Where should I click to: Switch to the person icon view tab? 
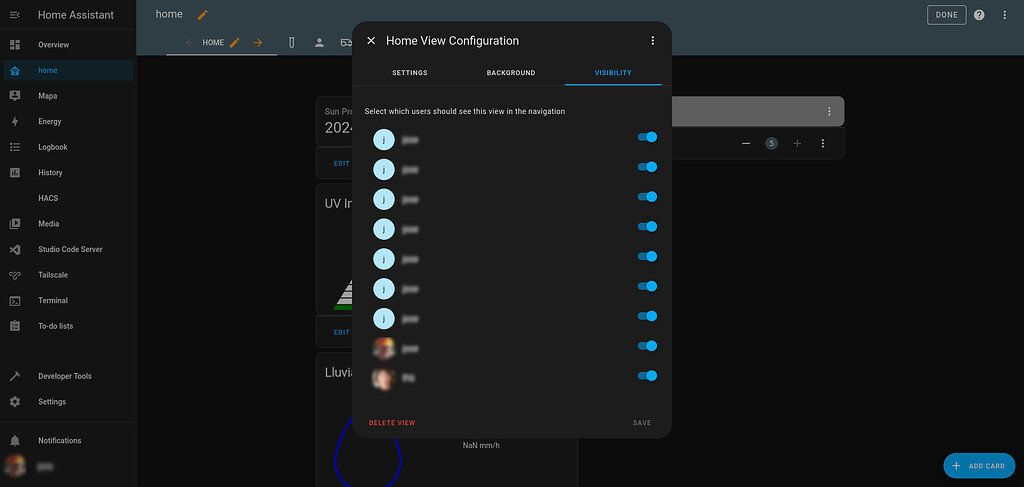point(319,42)
